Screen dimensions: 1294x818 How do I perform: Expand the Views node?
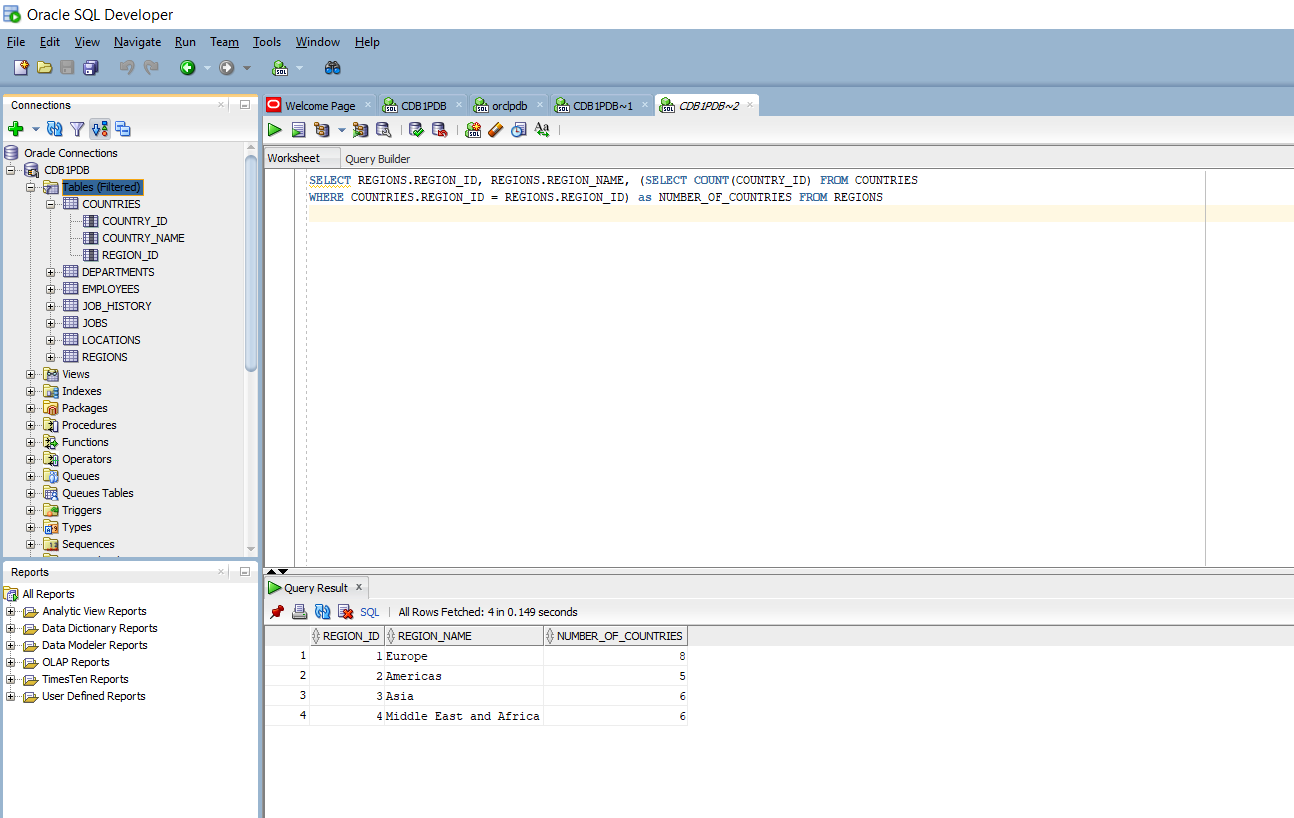[31, 374]
